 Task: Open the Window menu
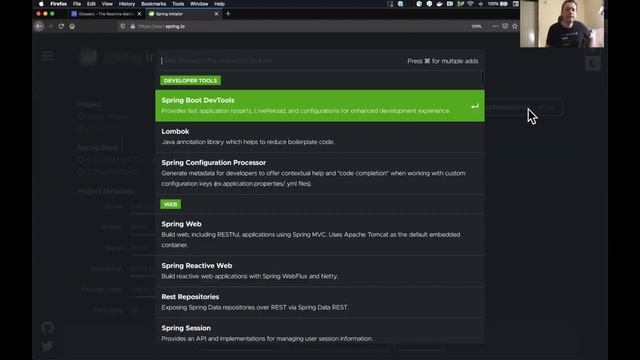point(199,4)
